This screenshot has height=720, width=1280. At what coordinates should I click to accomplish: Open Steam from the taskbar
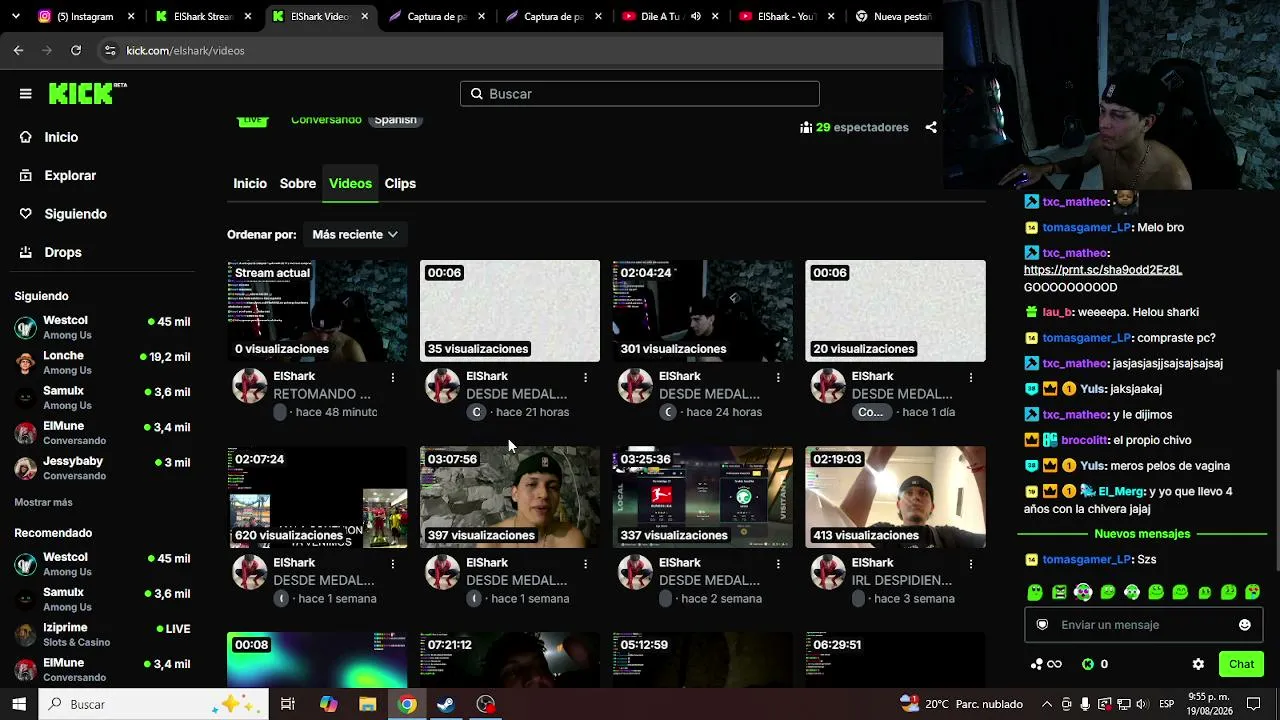pyautogui.click(x=446, y=704)
